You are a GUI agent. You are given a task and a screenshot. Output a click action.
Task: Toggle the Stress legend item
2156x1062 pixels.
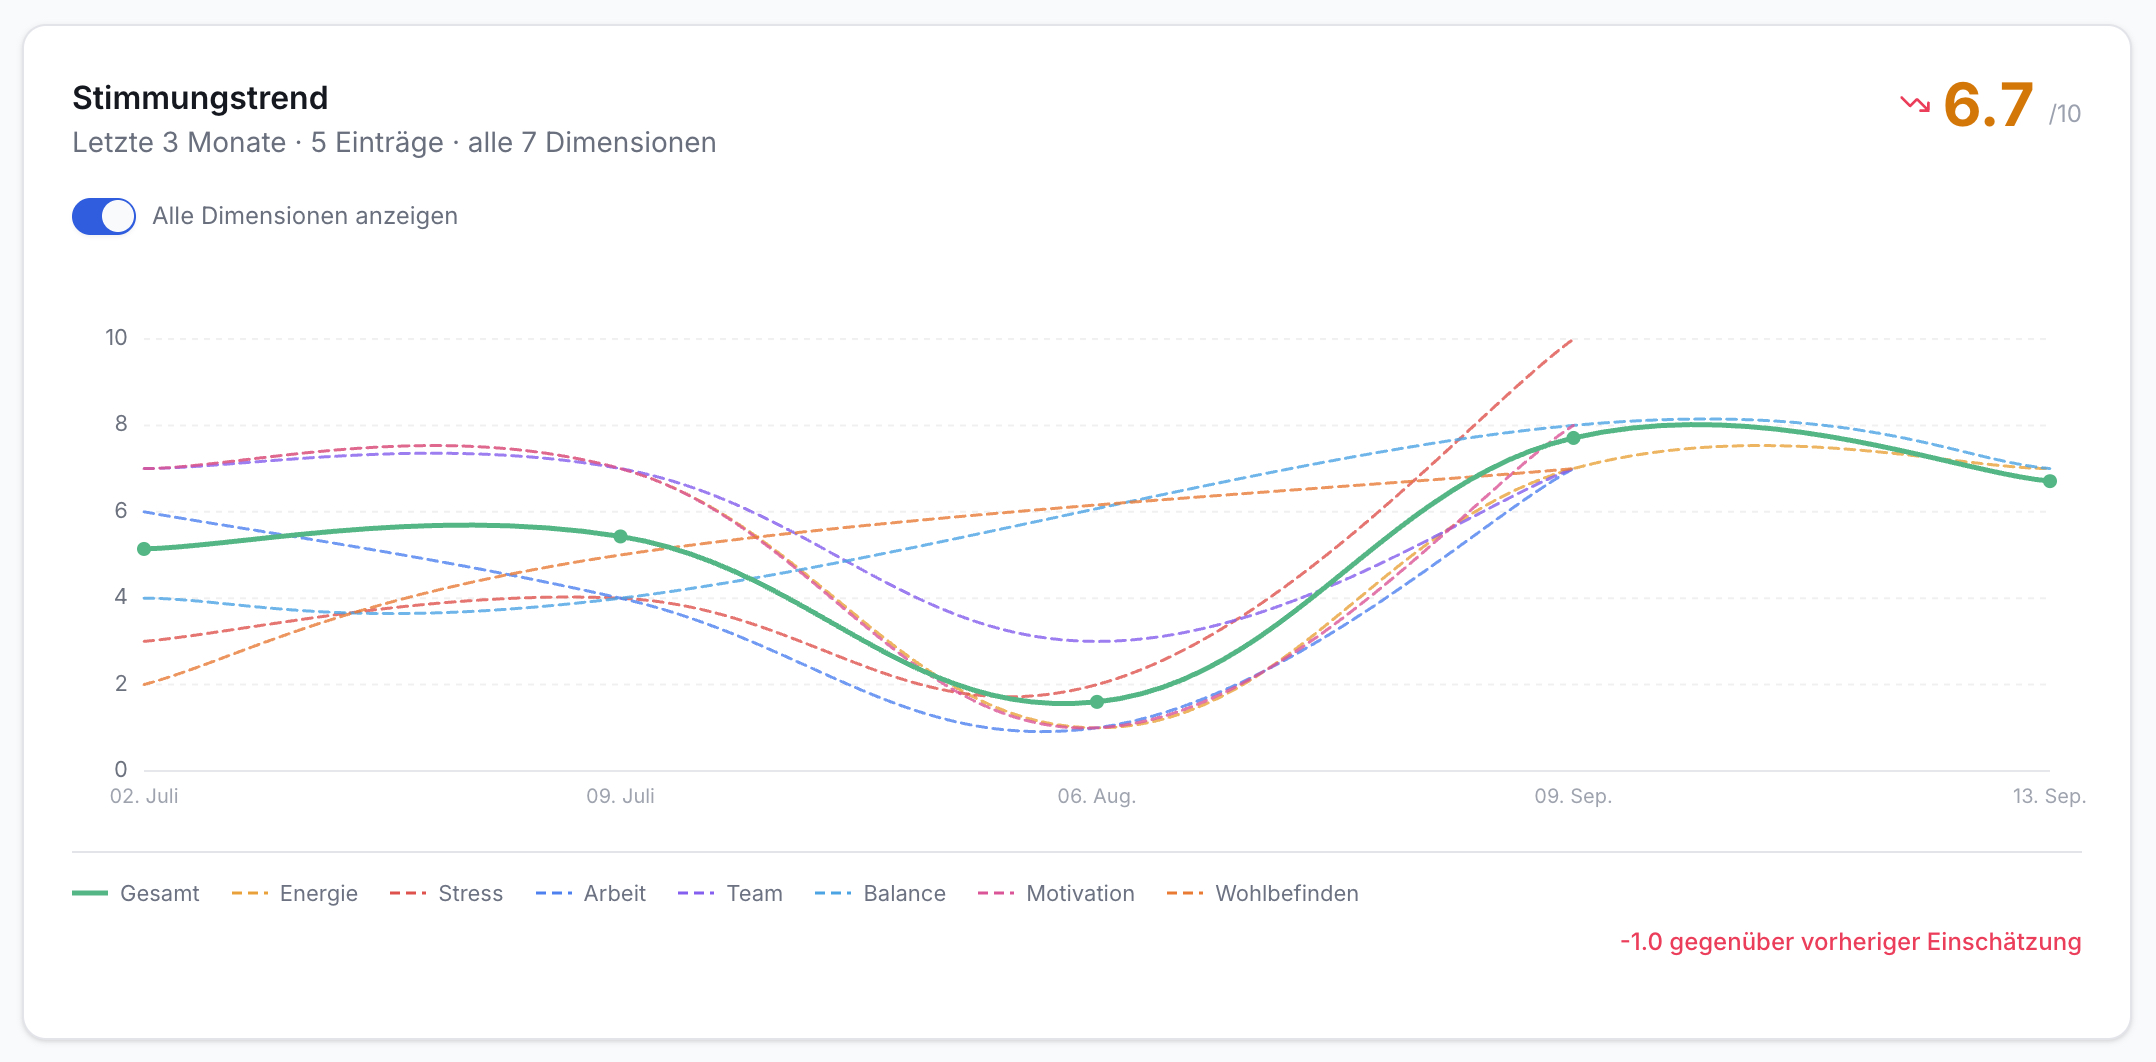click(x=447, y=893)
